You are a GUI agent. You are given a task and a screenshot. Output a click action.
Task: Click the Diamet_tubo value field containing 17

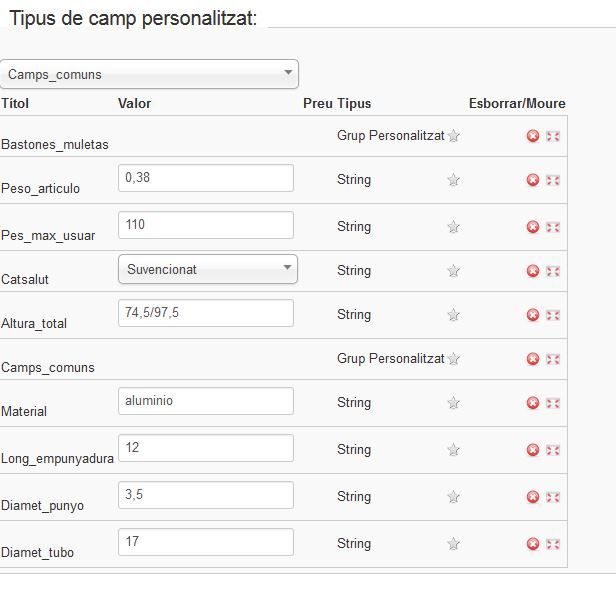(206, 542)
